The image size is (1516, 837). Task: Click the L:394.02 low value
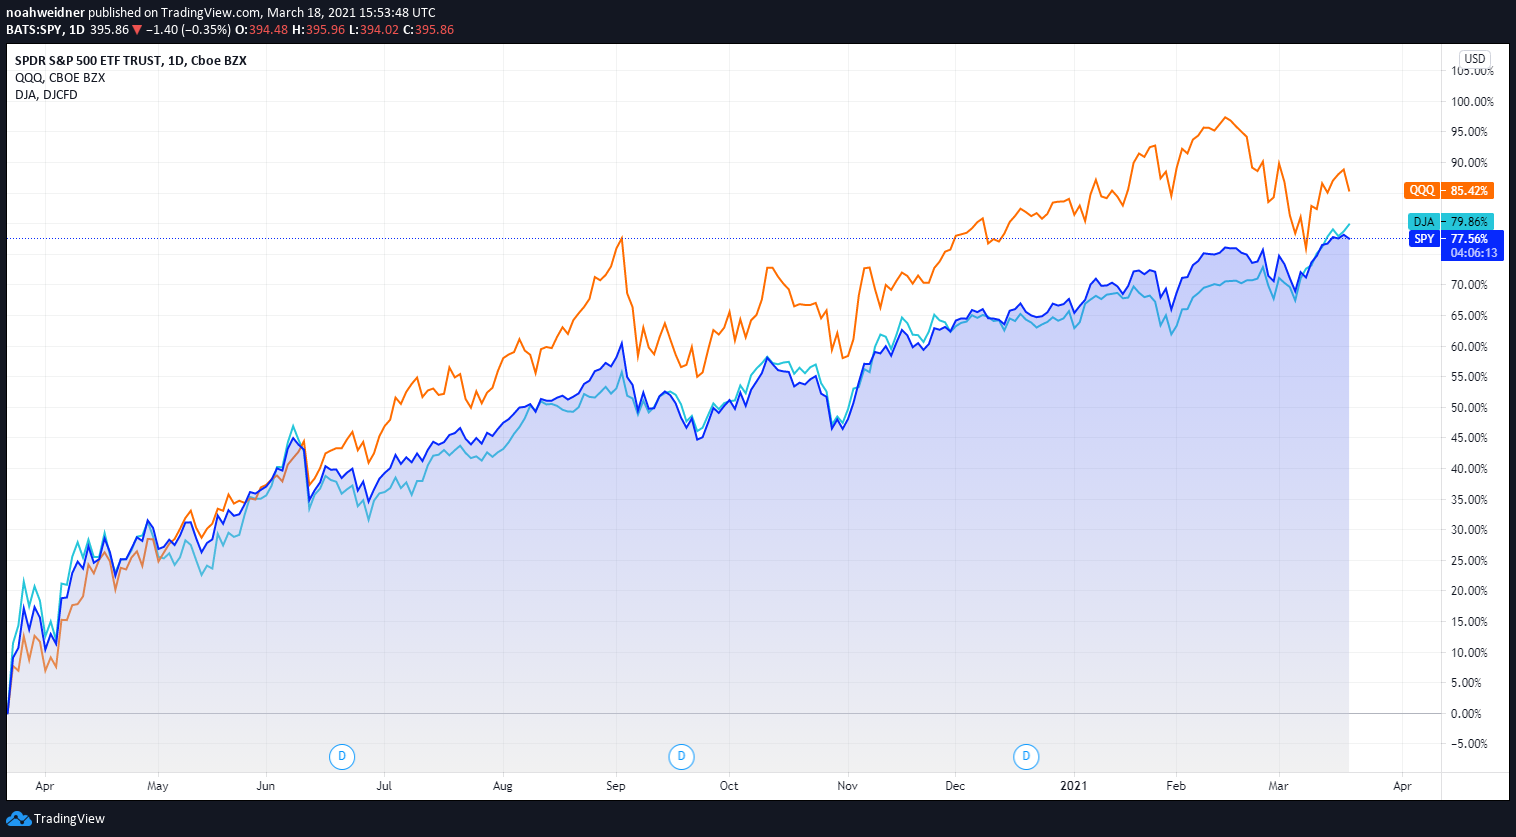(x=373, y=29)
